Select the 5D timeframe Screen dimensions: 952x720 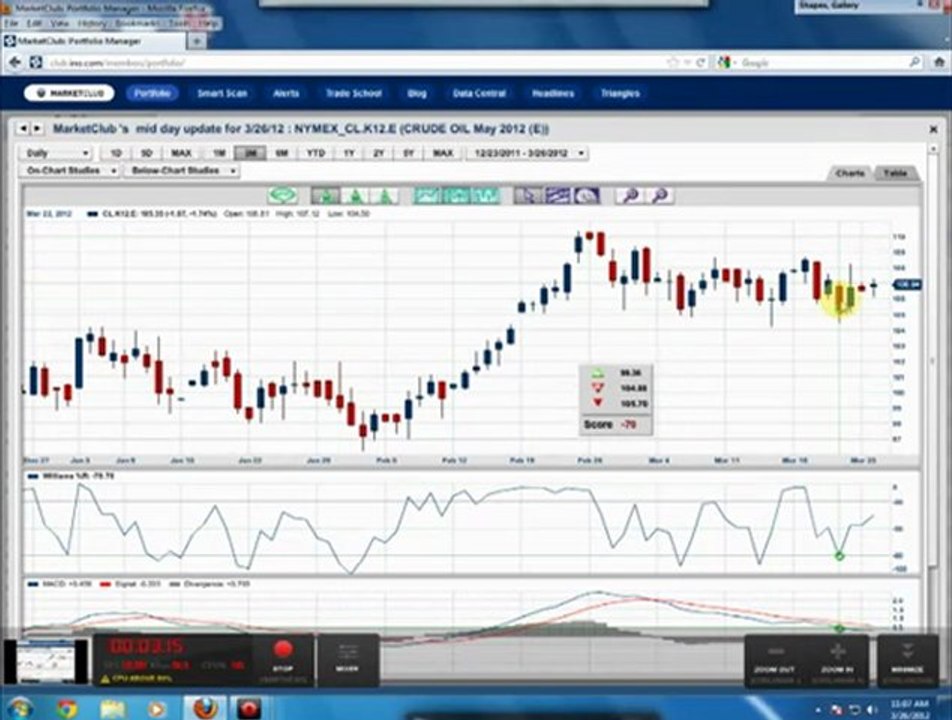coord(146,153)
